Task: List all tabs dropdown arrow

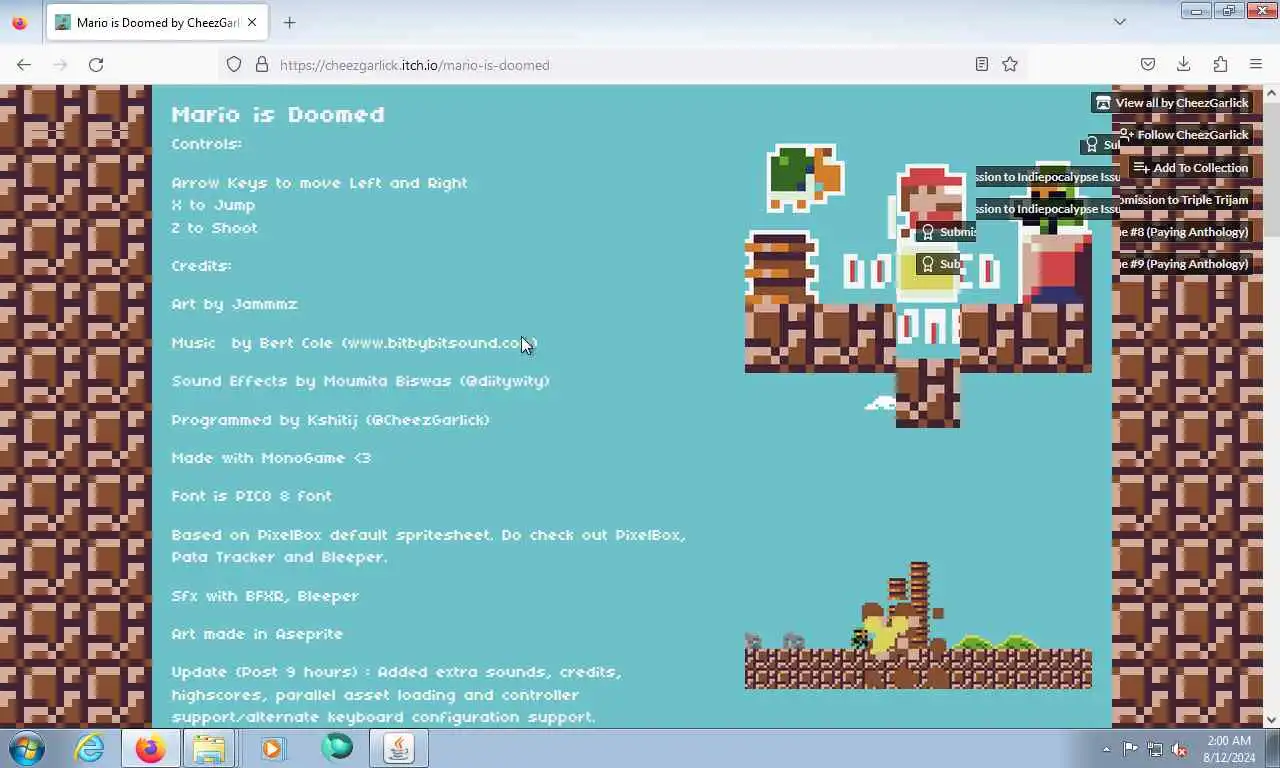Action: point(1120,22)
